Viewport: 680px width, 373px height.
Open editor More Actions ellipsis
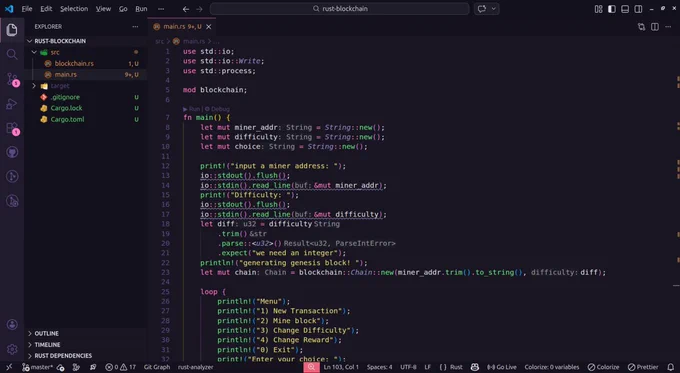(668, 27)
